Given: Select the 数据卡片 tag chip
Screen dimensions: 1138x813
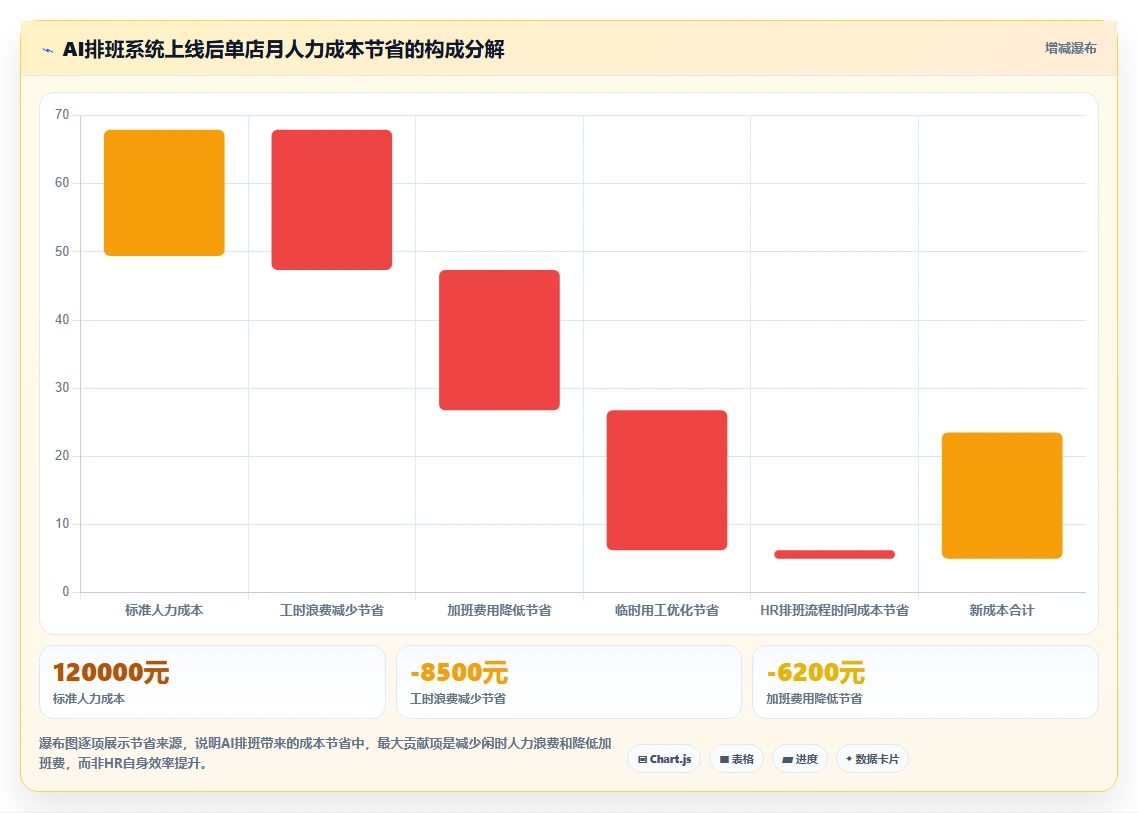Looking at the screenshot, I should (872, 759).
